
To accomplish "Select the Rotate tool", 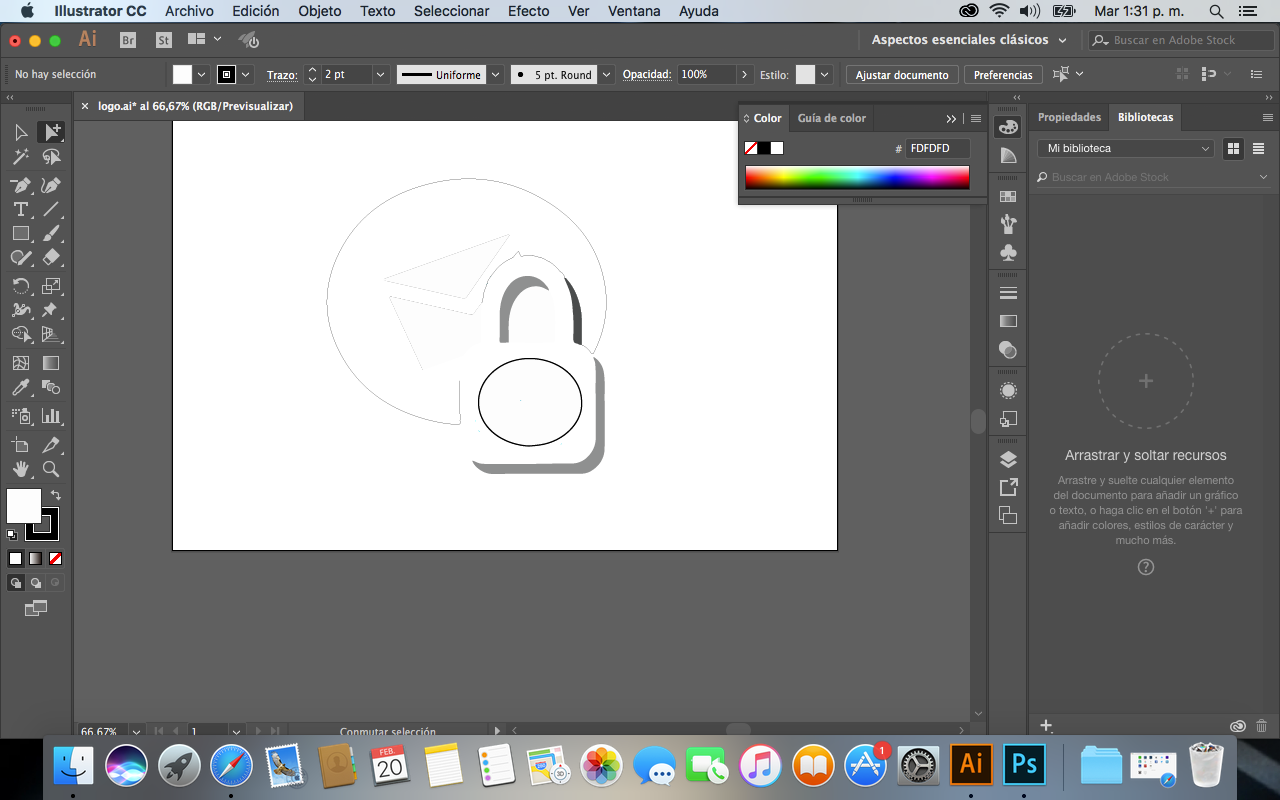I will tap(21, 286).
